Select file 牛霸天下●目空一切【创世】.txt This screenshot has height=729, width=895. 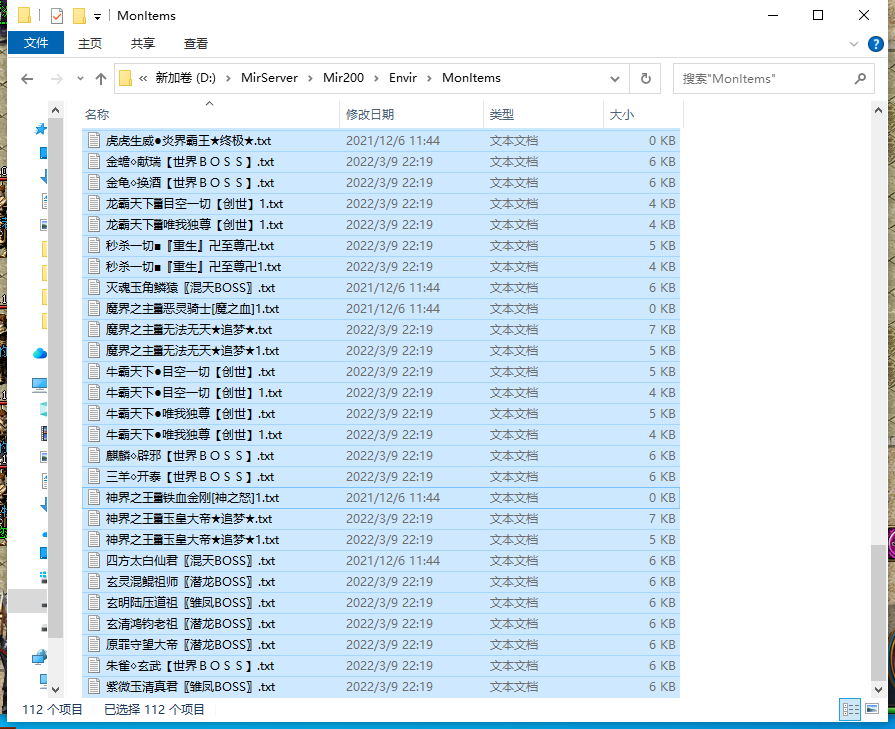381,372
